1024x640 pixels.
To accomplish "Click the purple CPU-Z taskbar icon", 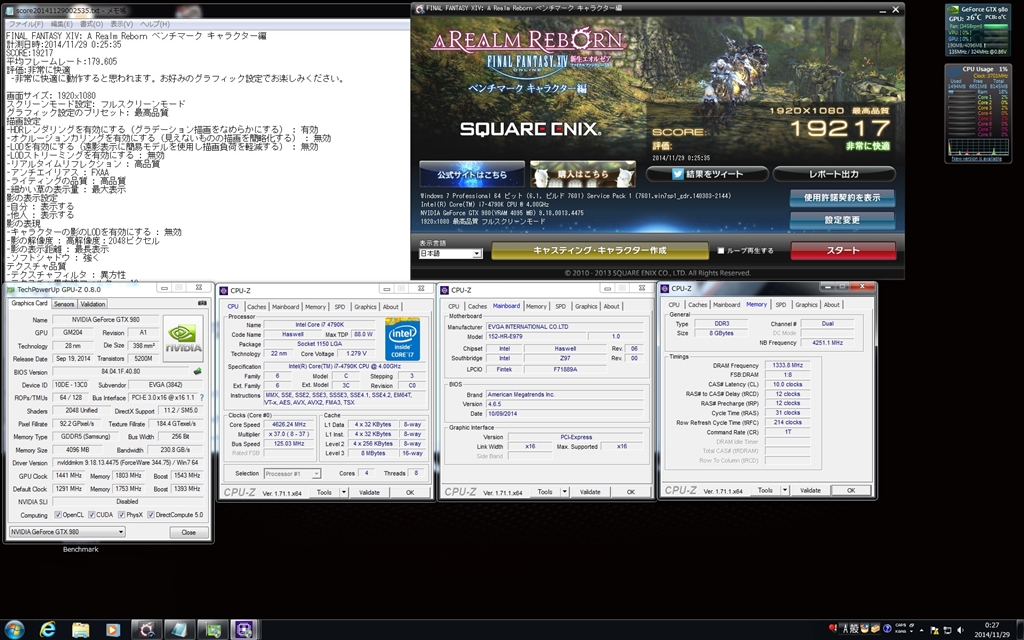I will point(245,630).
